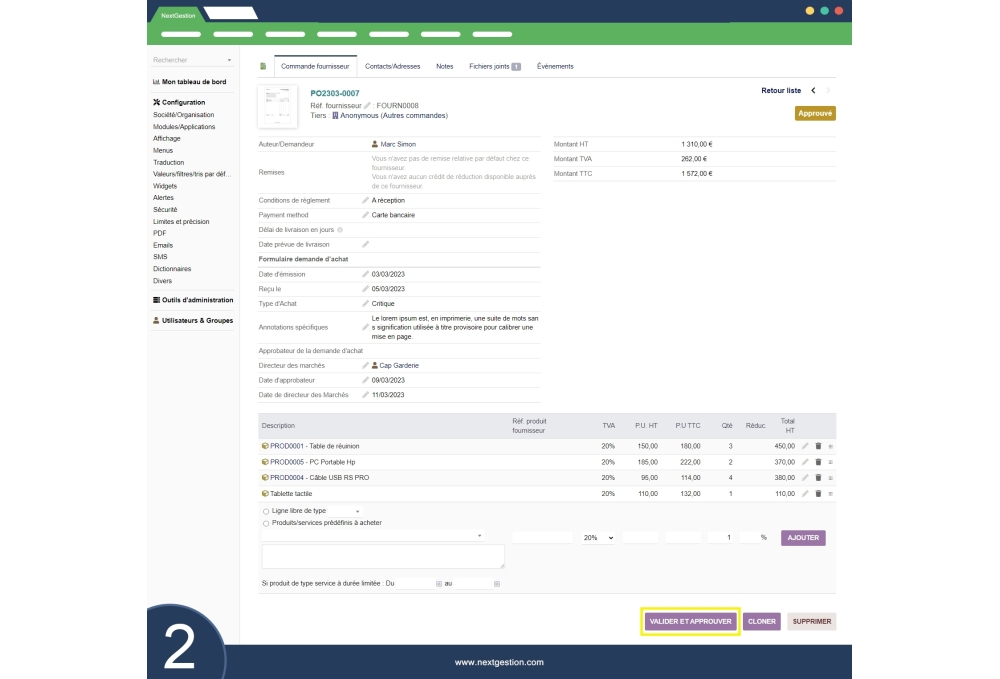Select the 'Ligne libre de type' radio button

(263, 510)
